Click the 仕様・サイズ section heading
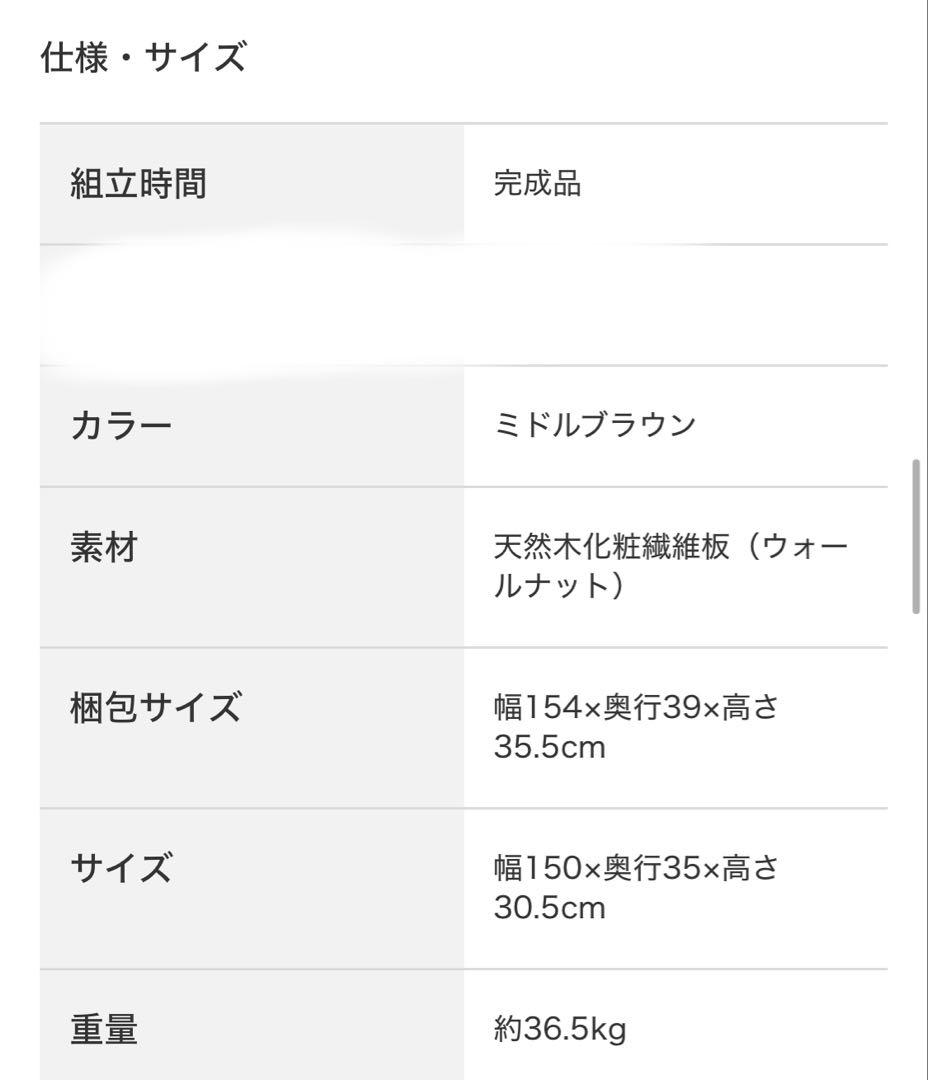The width and height of the screenshot is (928, 1080). 143,58
